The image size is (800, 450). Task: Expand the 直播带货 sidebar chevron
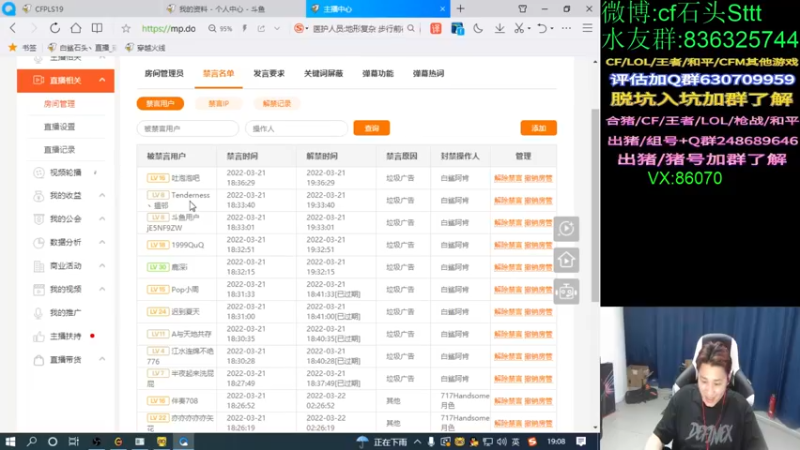pyautogui.click(x=102, y=359)
